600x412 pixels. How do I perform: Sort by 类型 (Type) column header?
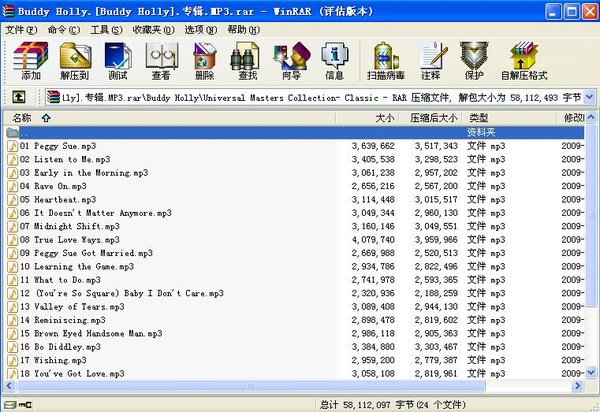tap(509, 118)
